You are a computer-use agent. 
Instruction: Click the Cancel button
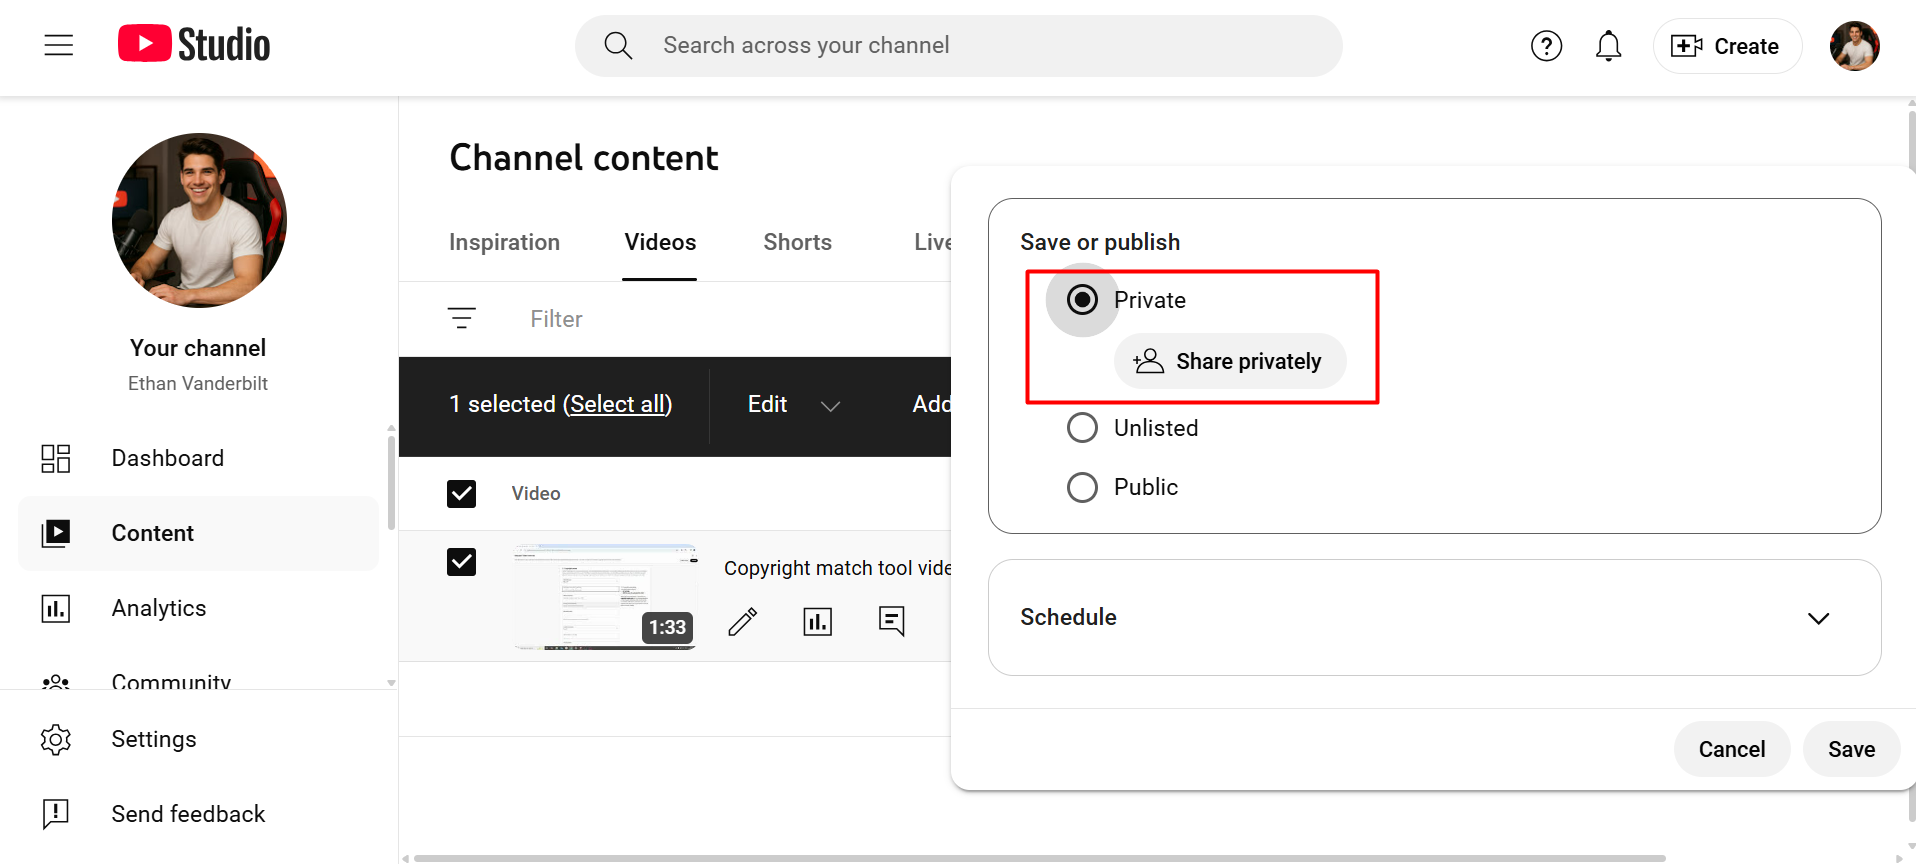tap(1731, 749)
